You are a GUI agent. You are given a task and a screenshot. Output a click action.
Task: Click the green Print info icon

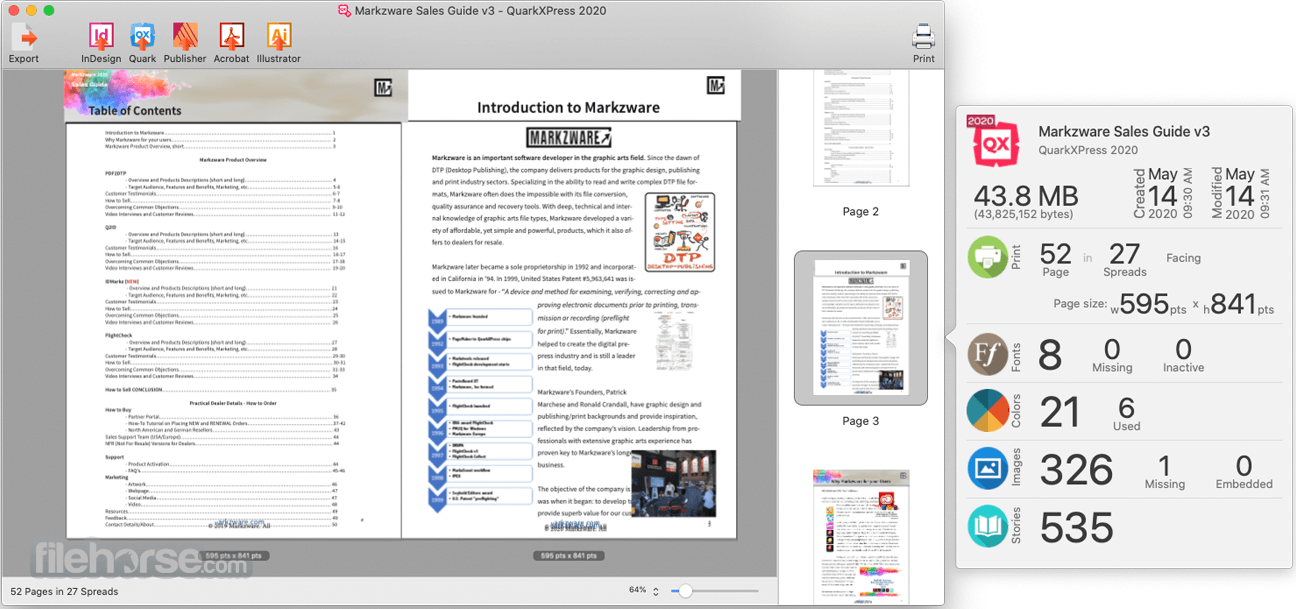[987, 257]
